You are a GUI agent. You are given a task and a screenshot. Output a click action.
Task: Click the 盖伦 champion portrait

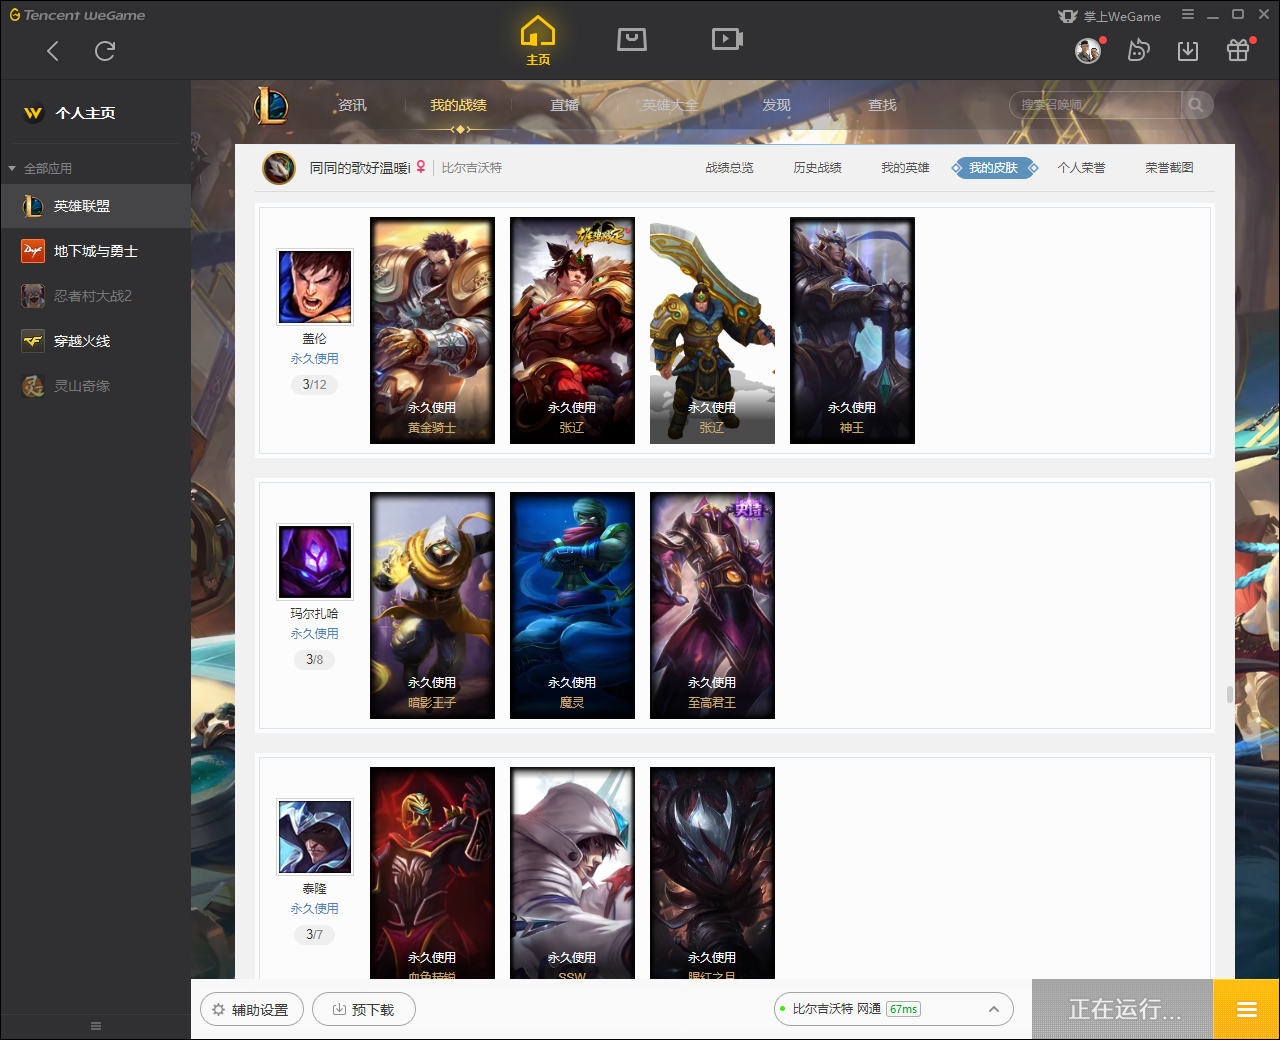click(315, 287)
